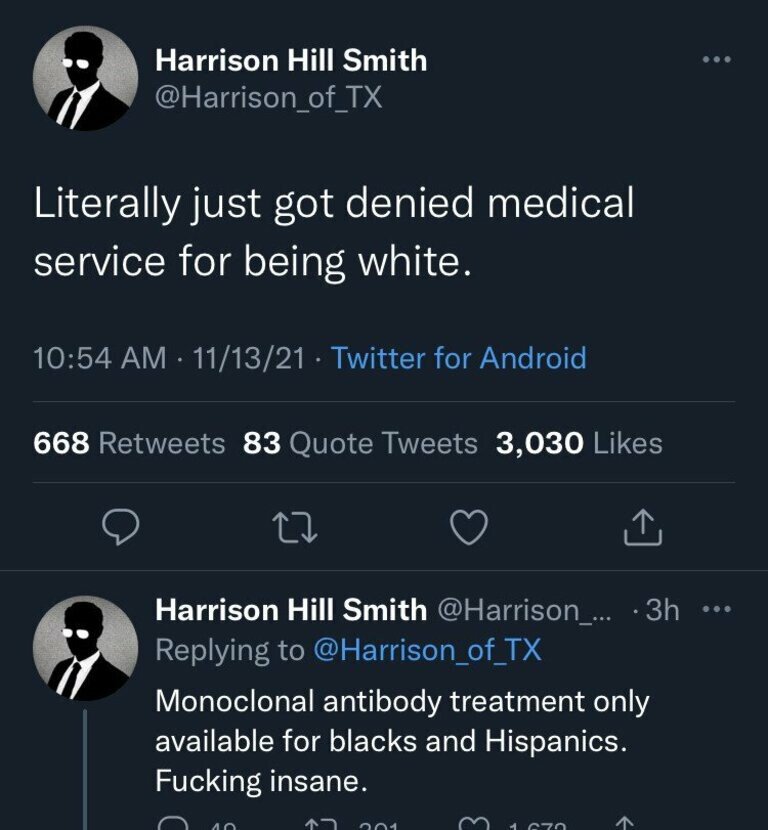Like the main tweet

point(468,527)
